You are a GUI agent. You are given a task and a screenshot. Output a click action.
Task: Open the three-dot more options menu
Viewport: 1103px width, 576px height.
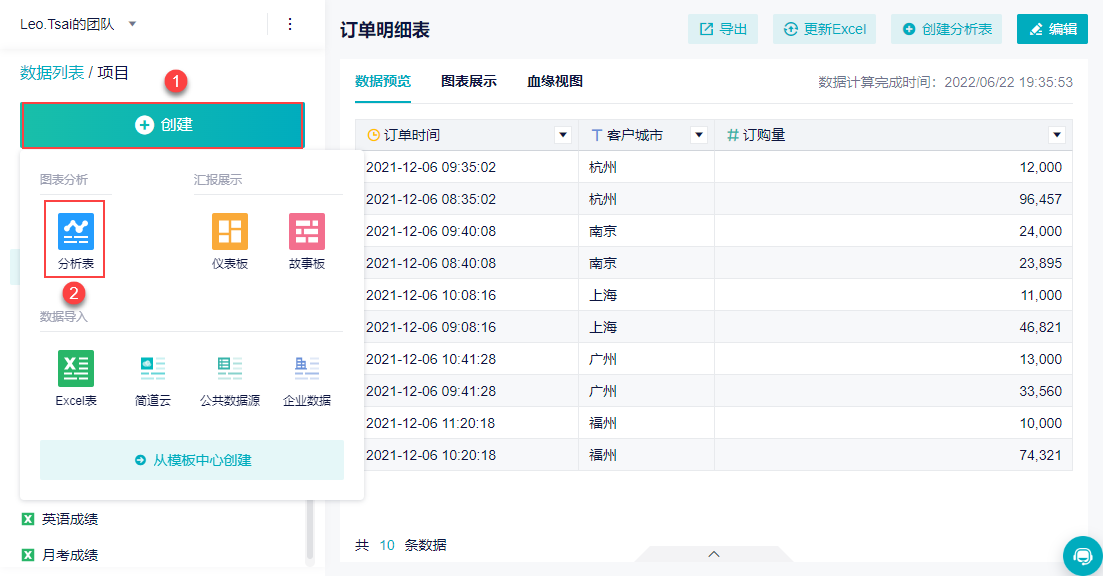[x=290, y=24]
